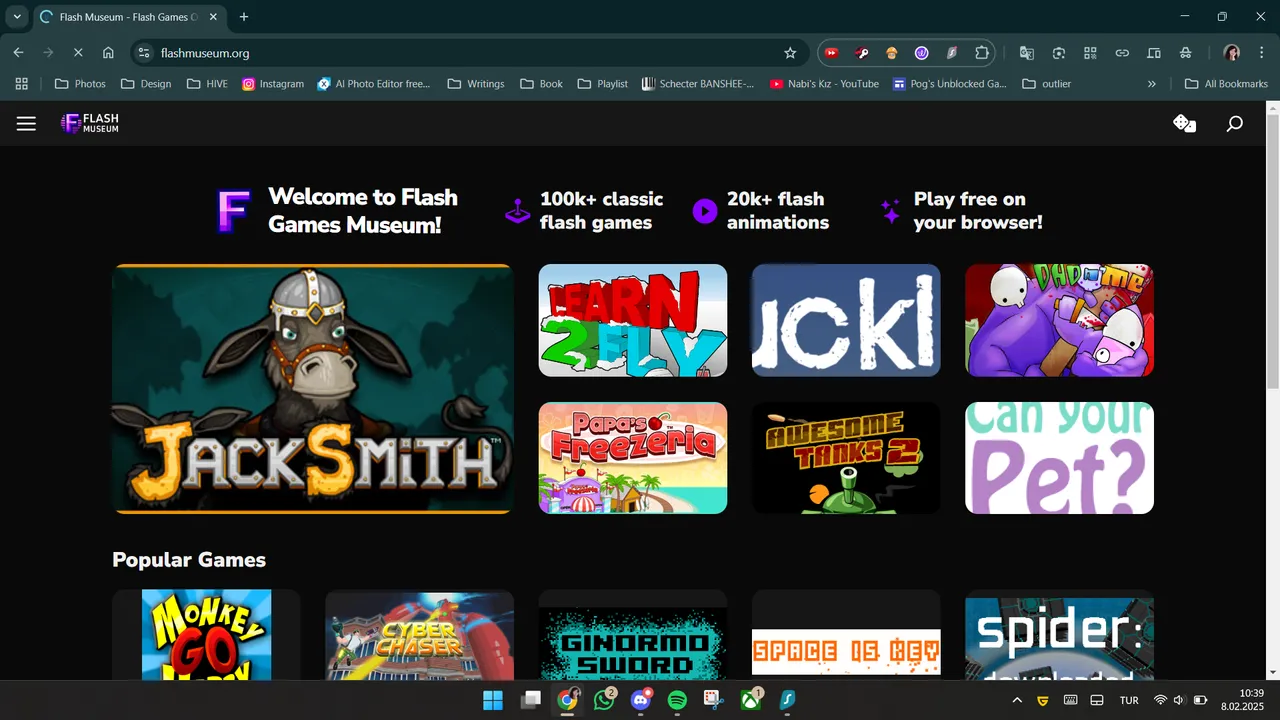
Task: Open the hamburger menu on Flash Museum
Action: [x=26, y=123]
